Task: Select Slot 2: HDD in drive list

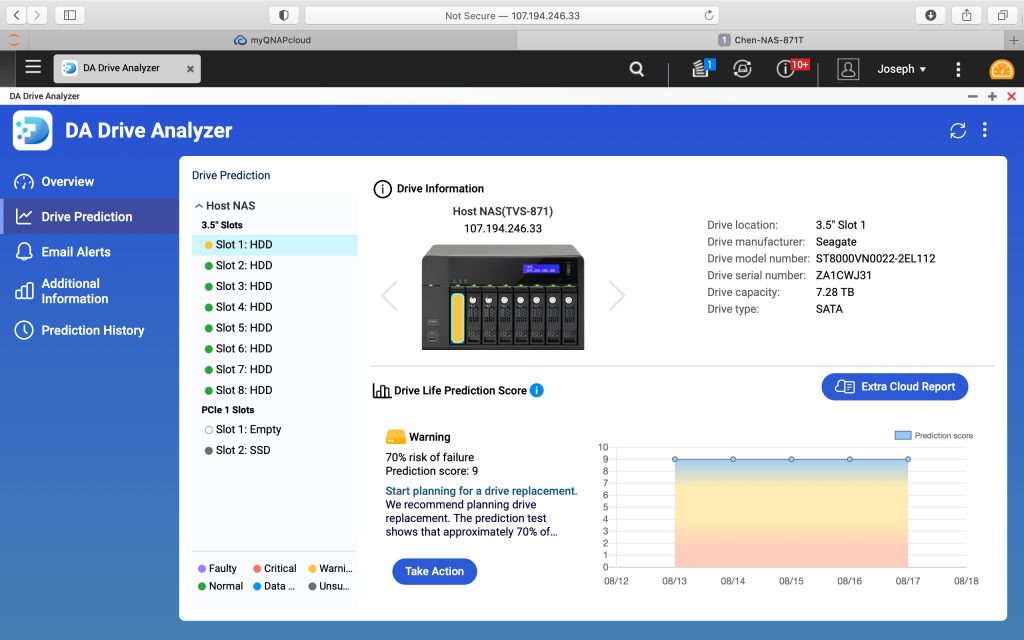Action: pyautogui.click(x=275, y=265)
